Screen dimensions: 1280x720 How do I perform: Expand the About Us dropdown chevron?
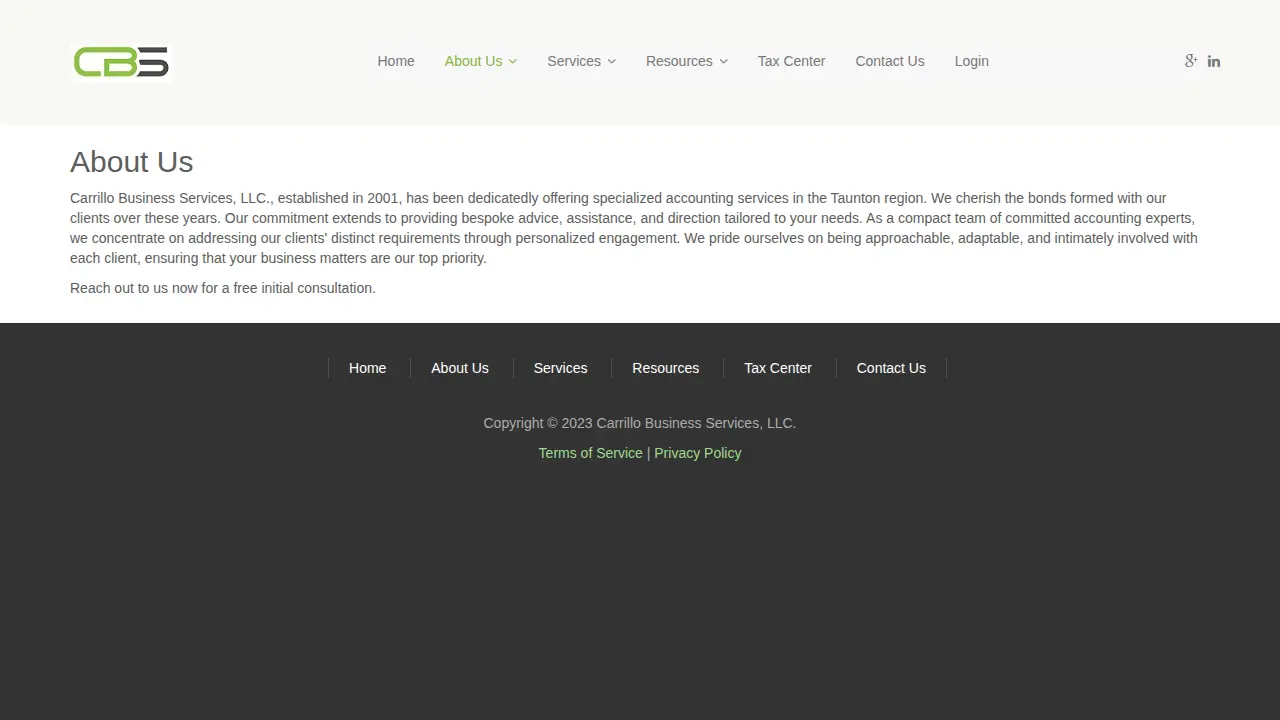coord(513,61)
